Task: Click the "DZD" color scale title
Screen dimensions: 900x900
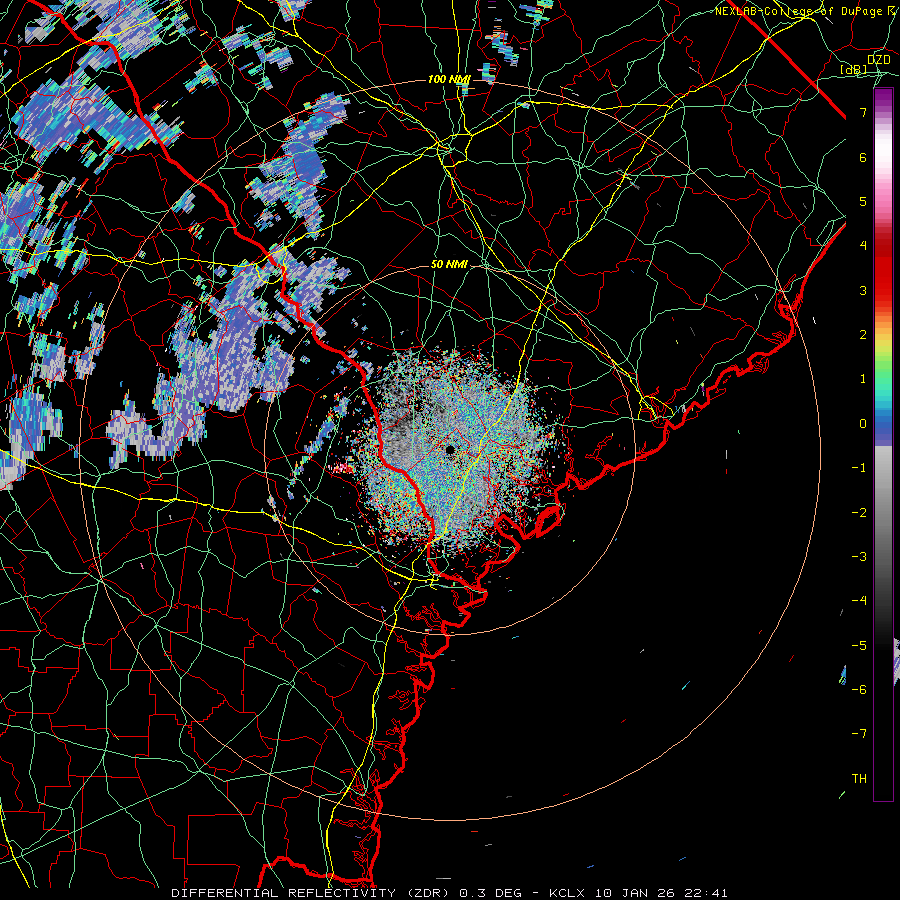Action: (x=879, y=59)
